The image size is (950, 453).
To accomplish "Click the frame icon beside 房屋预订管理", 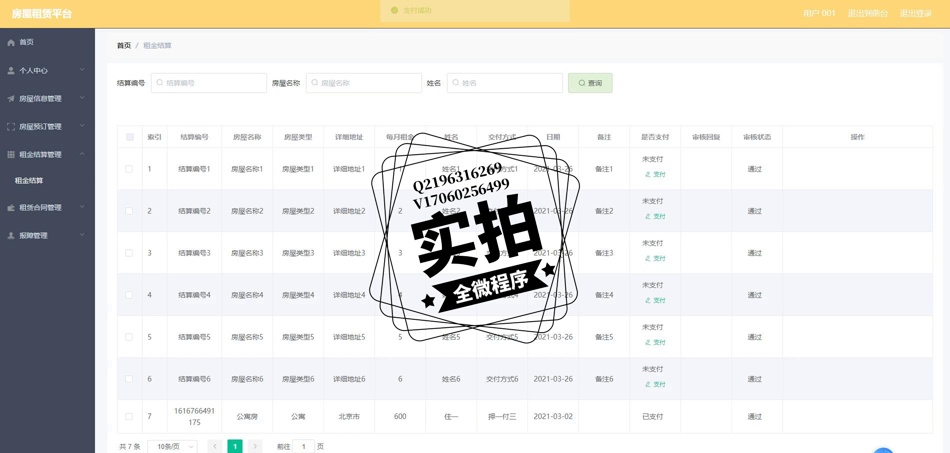I will (11, 127).
